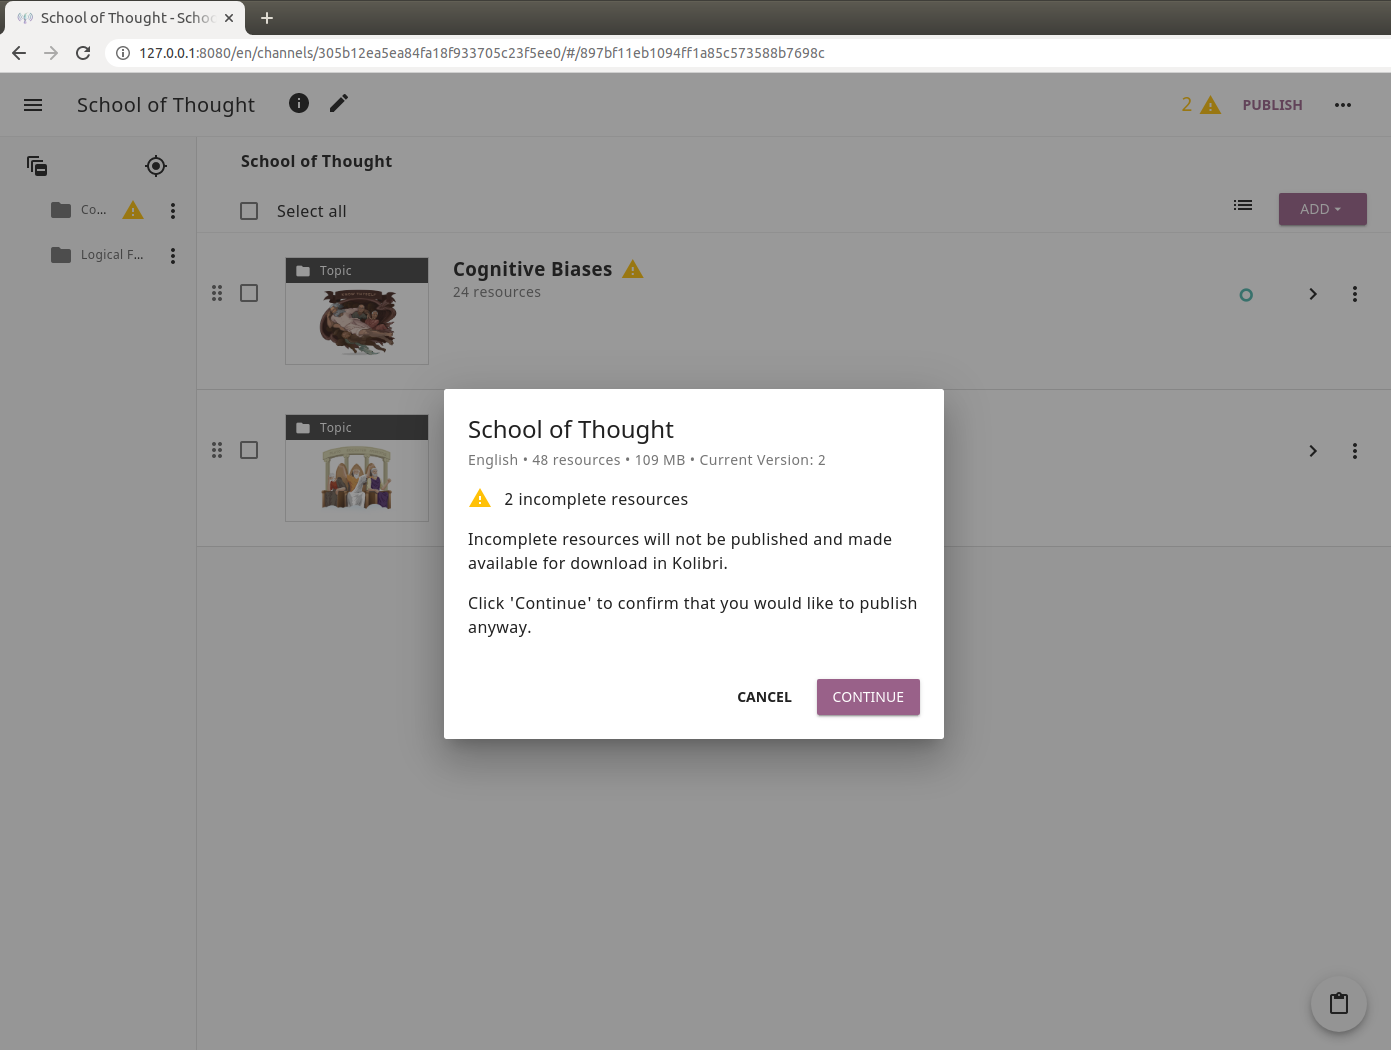
Task: Select the Logical F... folder in tree
Action: pyautogui.click(x=98, y=255)
